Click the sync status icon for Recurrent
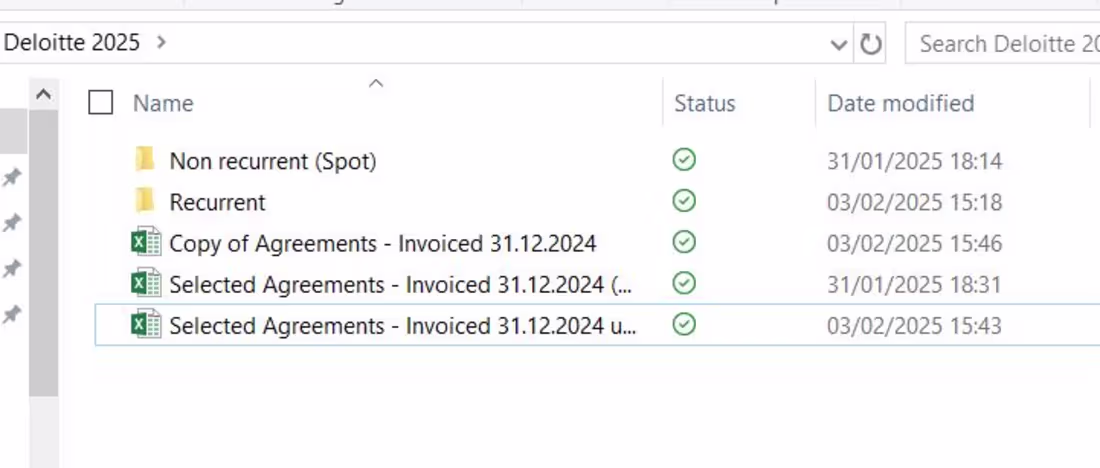This screenshot has height=468, width=1100. 684,201
